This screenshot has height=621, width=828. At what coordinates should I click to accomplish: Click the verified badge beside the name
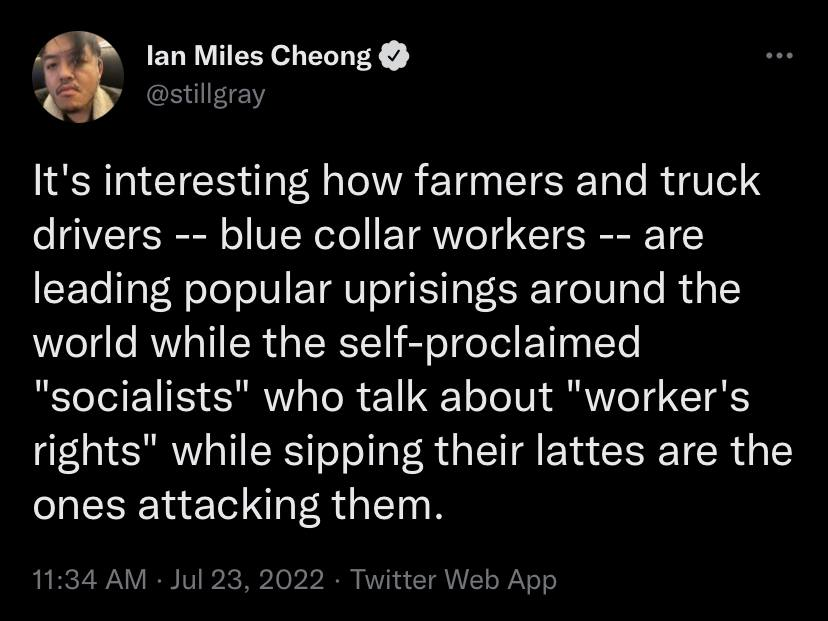click(x=395, y=58)
